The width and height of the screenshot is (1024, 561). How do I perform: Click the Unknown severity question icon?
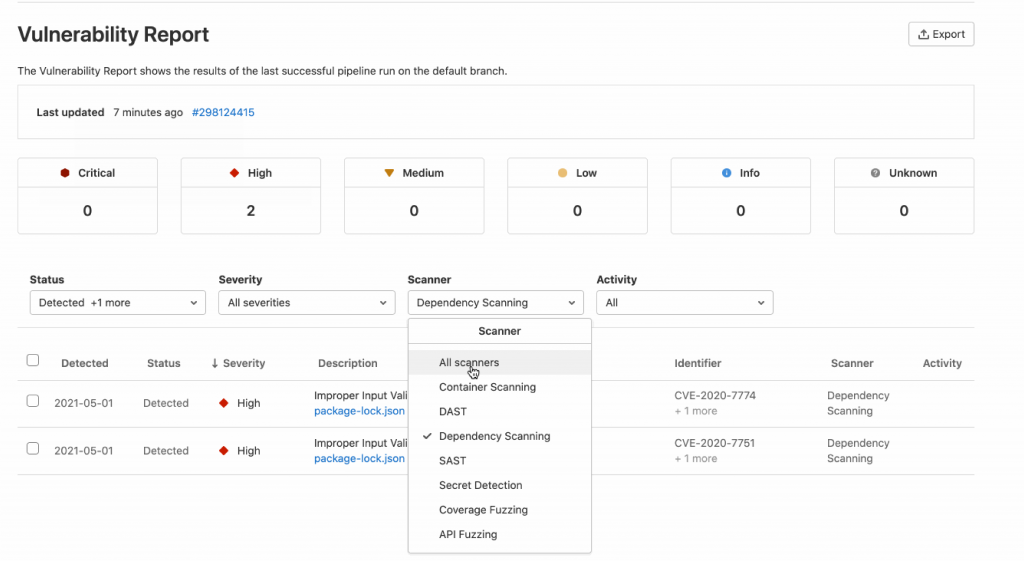pyautogui.click(x=876, y=173)
